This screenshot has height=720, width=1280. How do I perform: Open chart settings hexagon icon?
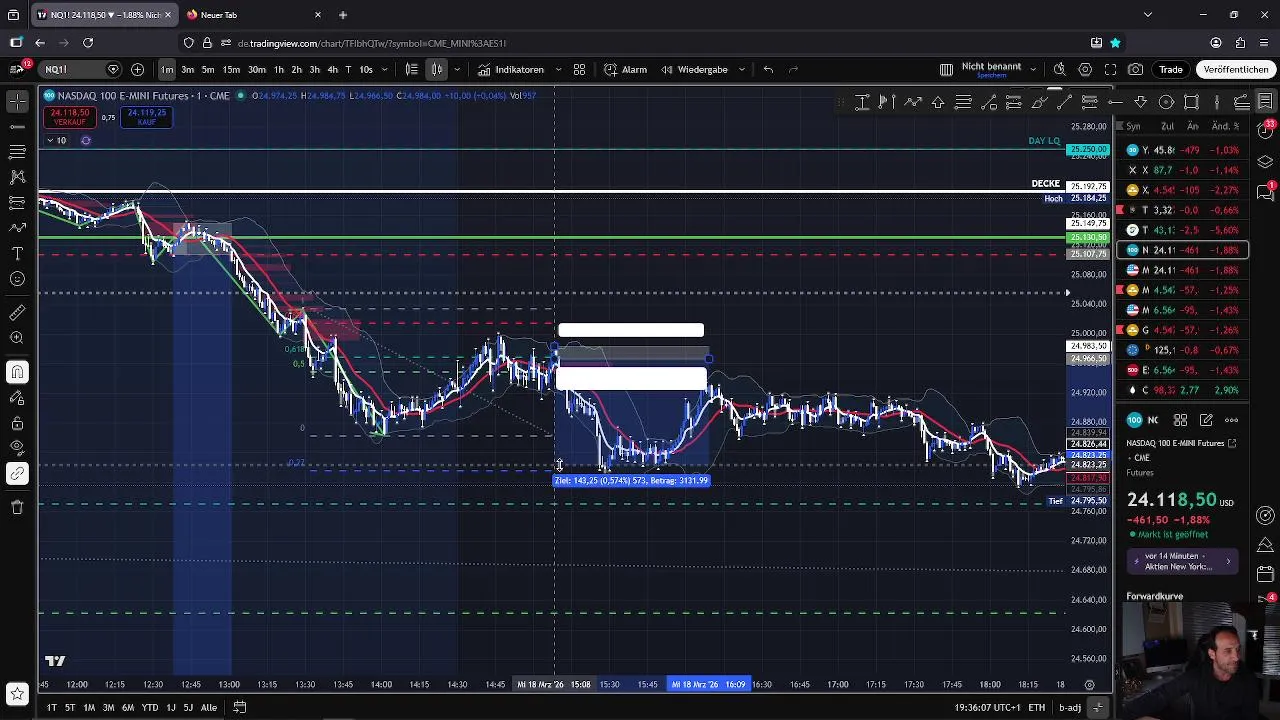point(1085,69)
